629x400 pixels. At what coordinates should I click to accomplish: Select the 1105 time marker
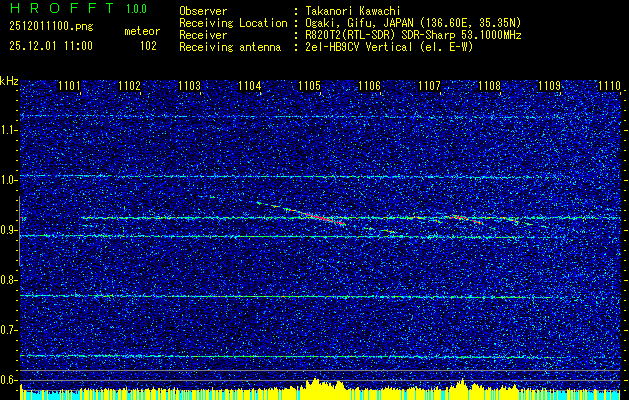coord(309,87)
